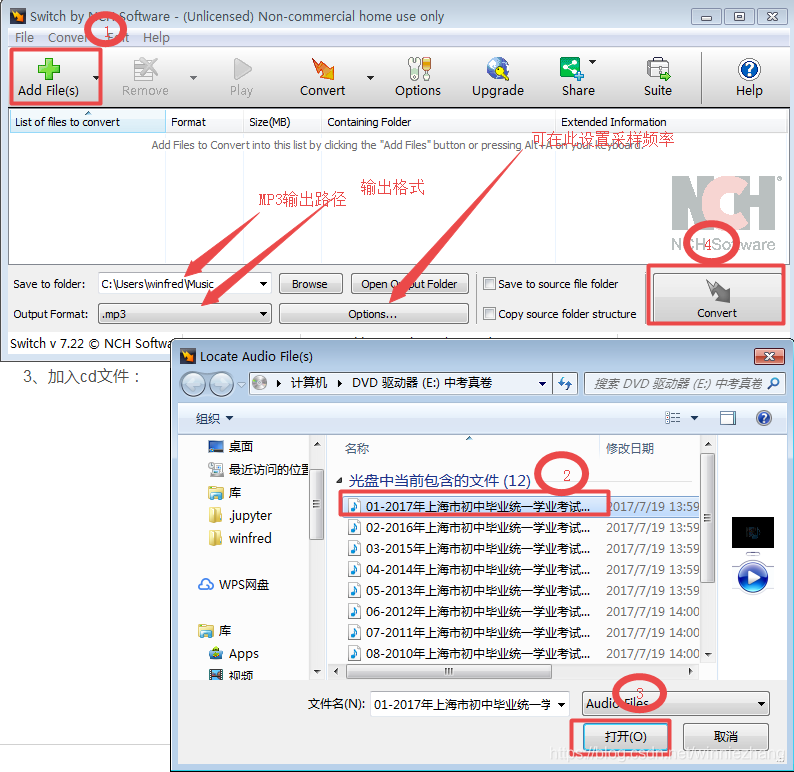The width and height of the screenshot is (794, 772).
Task: Select WPS网盘 in sidebar
Action: tap(233, 585)
